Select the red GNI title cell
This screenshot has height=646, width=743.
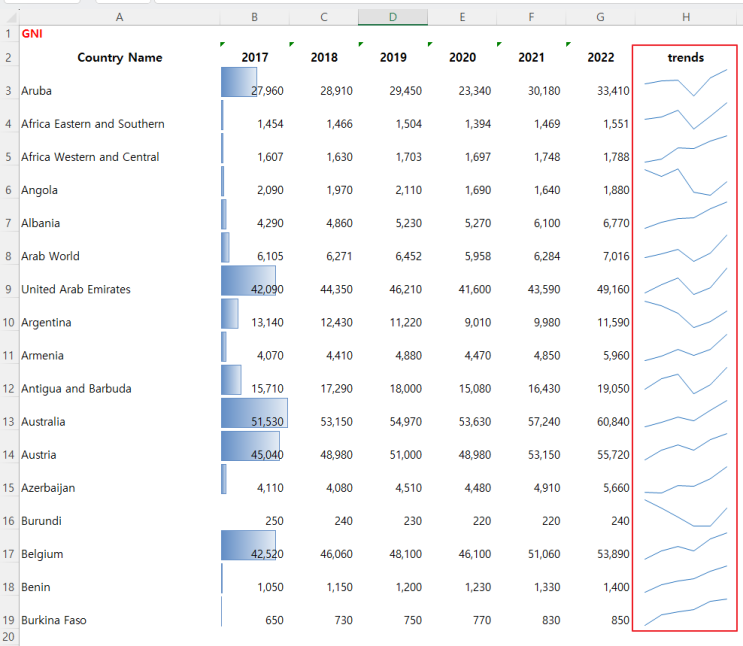(32, 34)
